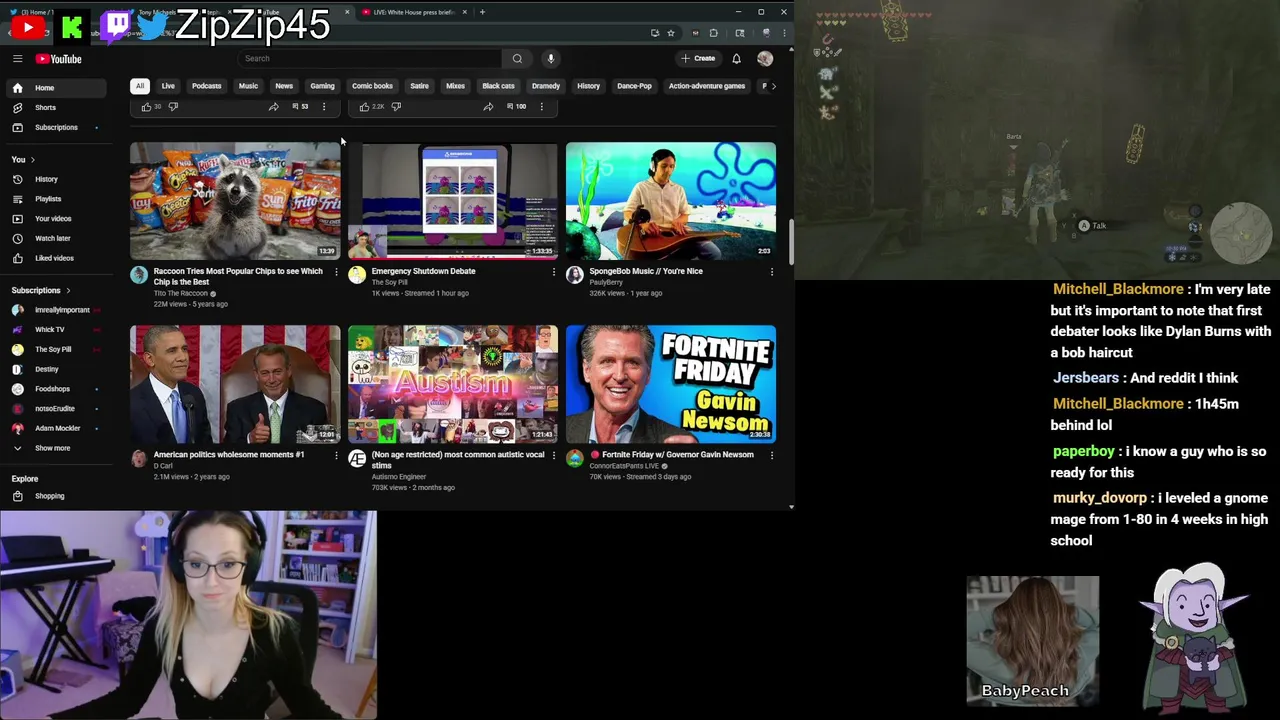The image size is (1280, 720).
Task: Open the Destiny subscription channel
Action: tap(57, 369)
